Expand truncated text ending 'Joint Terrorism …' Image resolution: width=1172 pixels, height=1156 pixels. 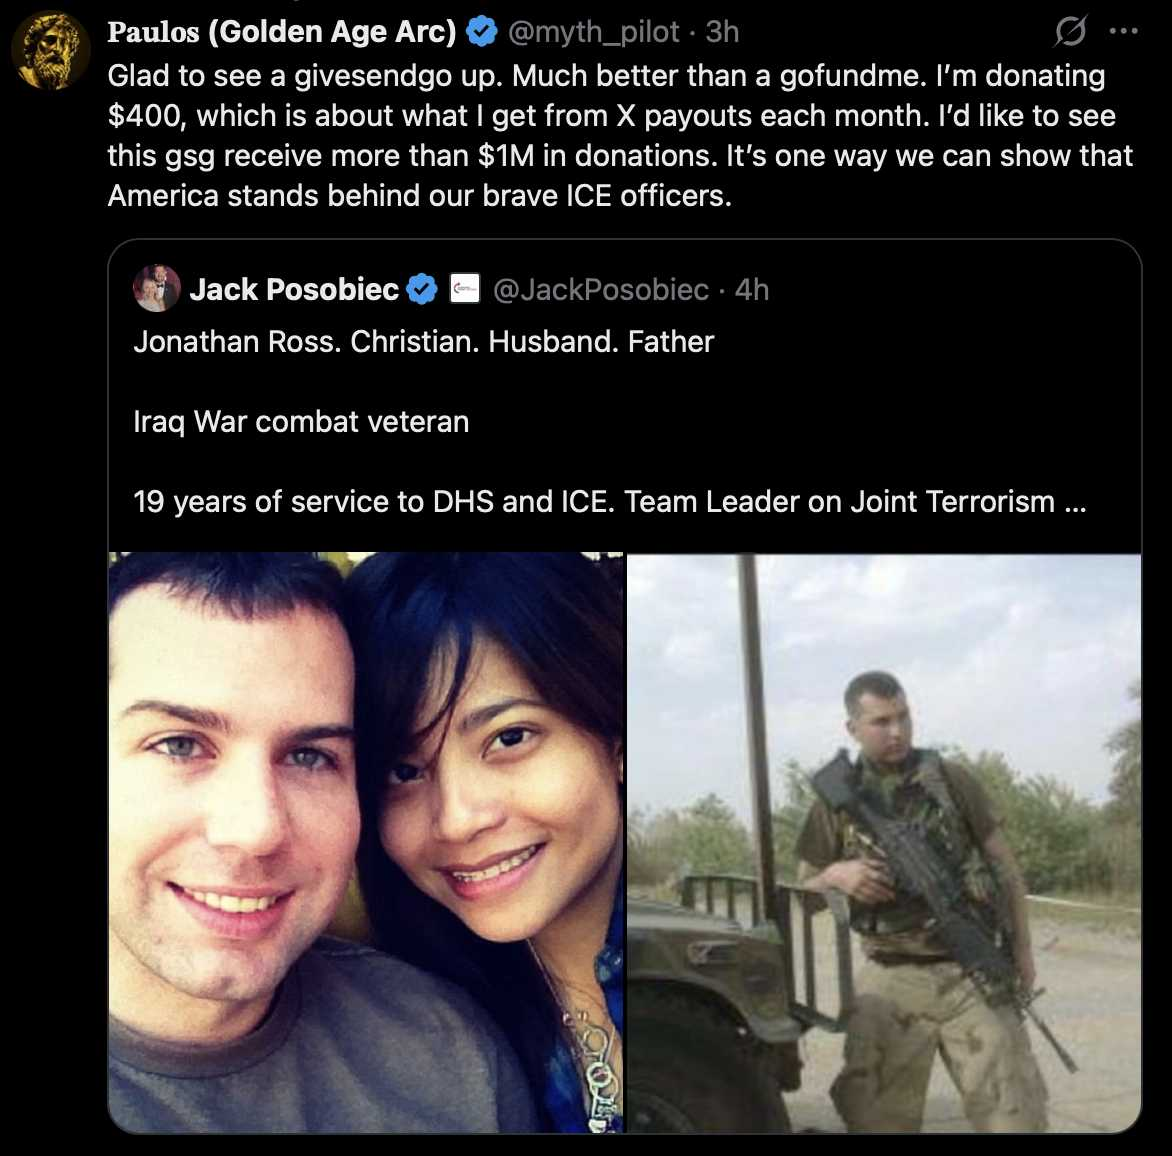[1074, 502]
